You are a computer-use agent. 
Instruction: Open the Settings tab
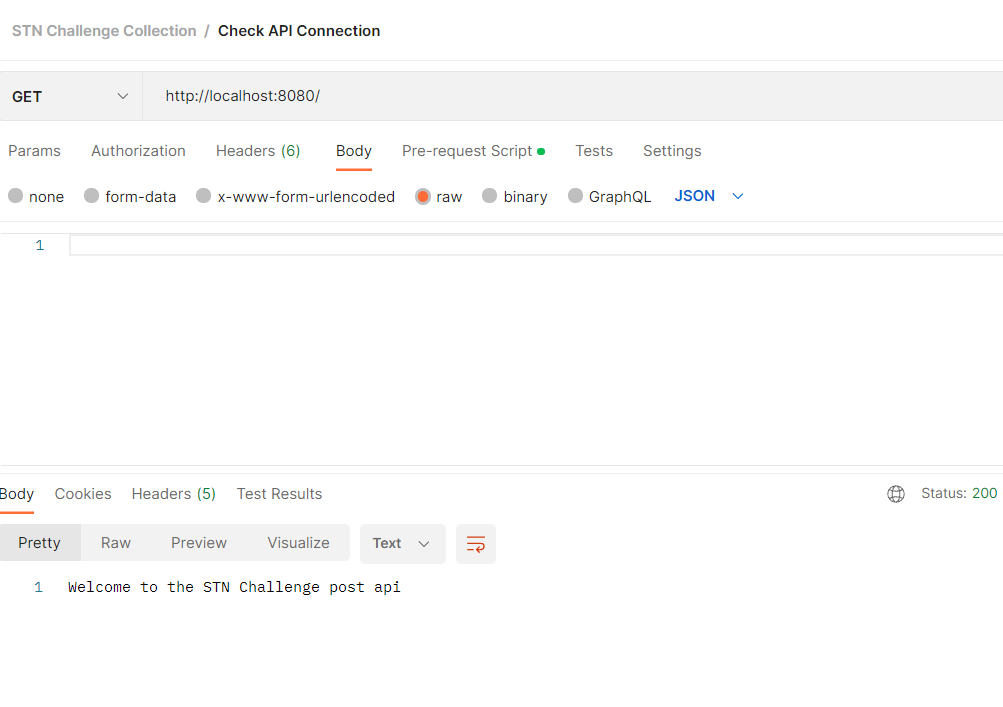[672, 151]
